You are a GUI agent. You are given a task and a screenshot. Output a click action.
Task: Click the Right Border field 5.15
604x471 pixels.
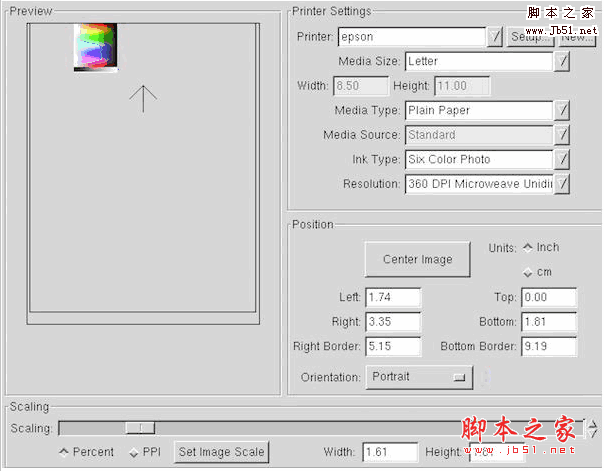tap(393, 346)
